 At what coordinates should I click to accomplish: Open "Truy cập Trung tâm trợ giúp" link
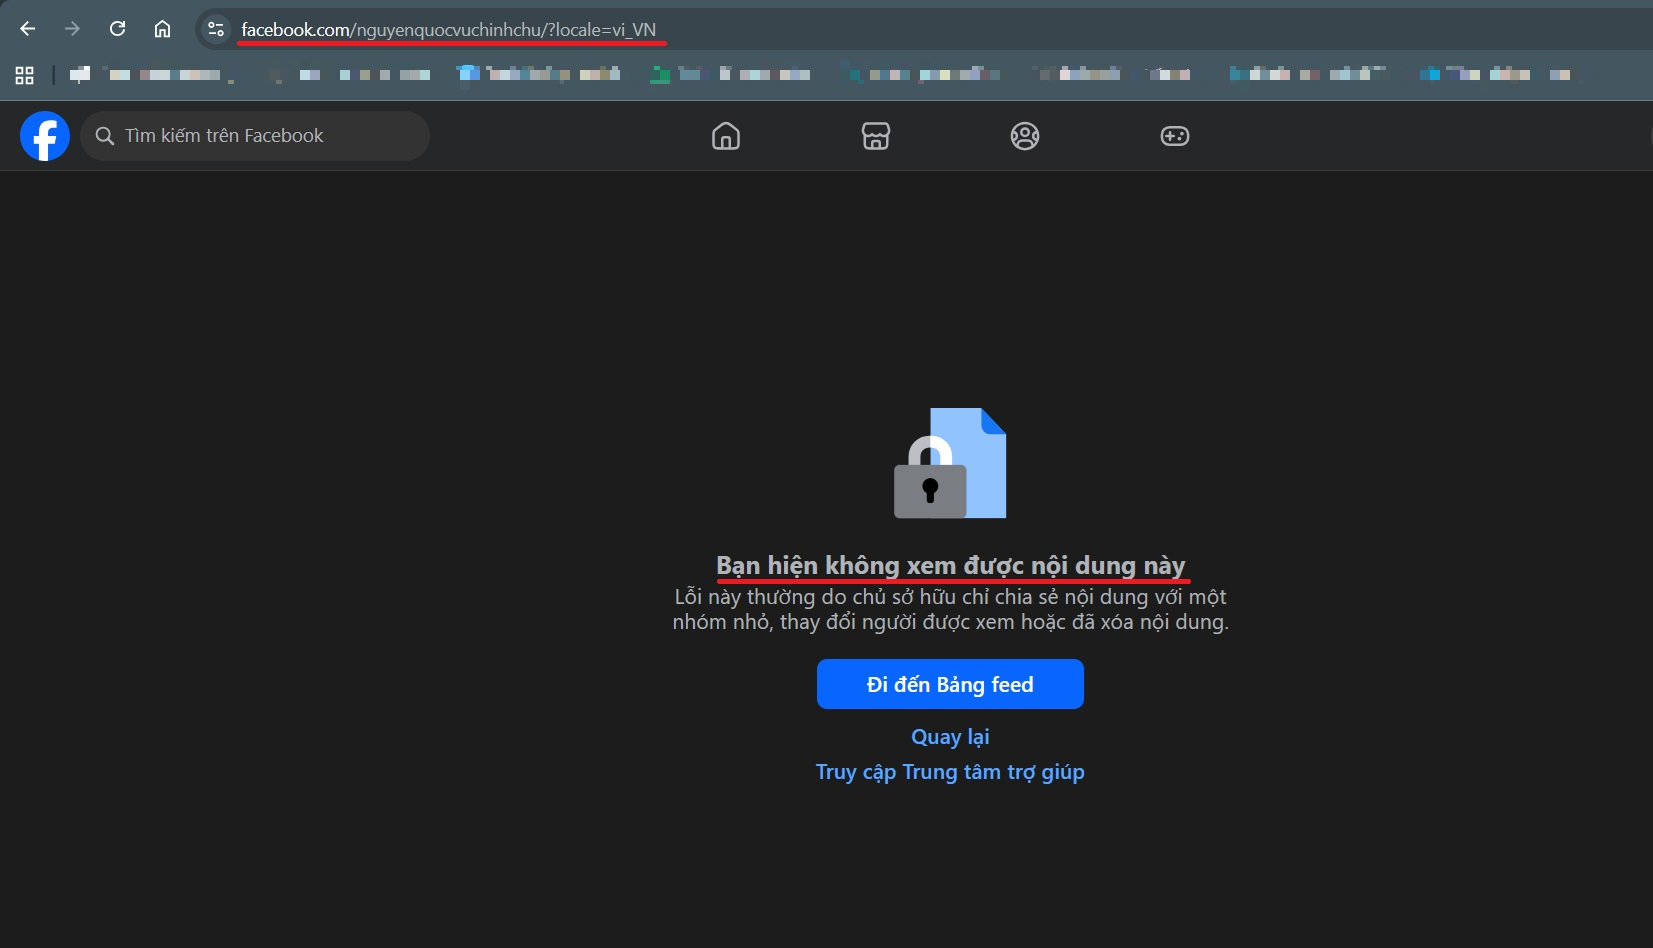coord(950,772)
